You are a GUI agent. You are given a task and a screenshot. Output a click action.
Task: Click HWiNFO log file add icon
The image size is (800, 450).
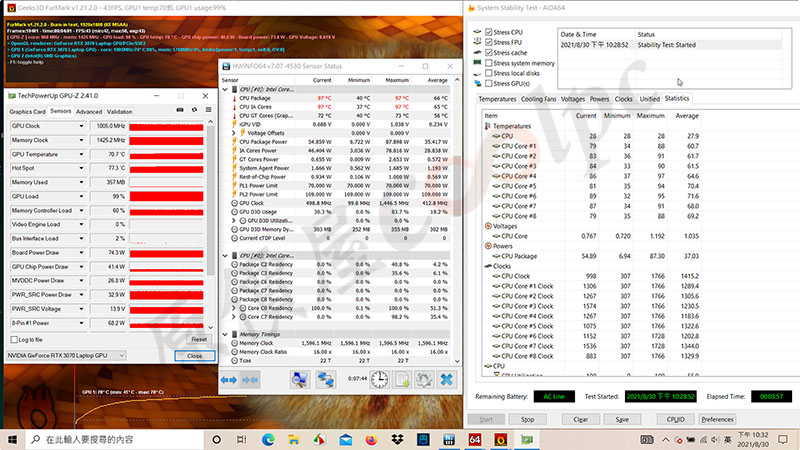click(x=402, y=380)
